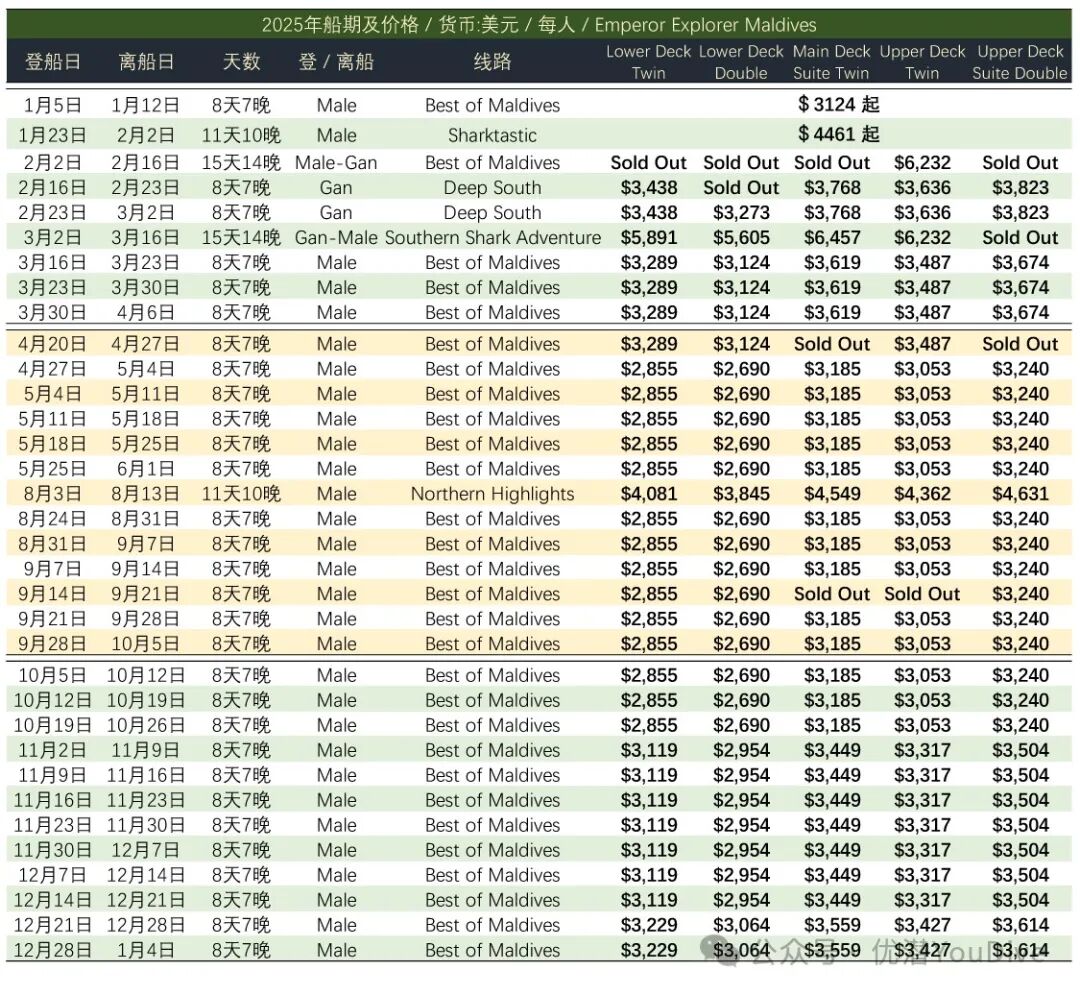This screenshot has width=1080, height=995.
Task: Click the '$5,605' price
Action: pyautogui.click(x=741, y=238)
